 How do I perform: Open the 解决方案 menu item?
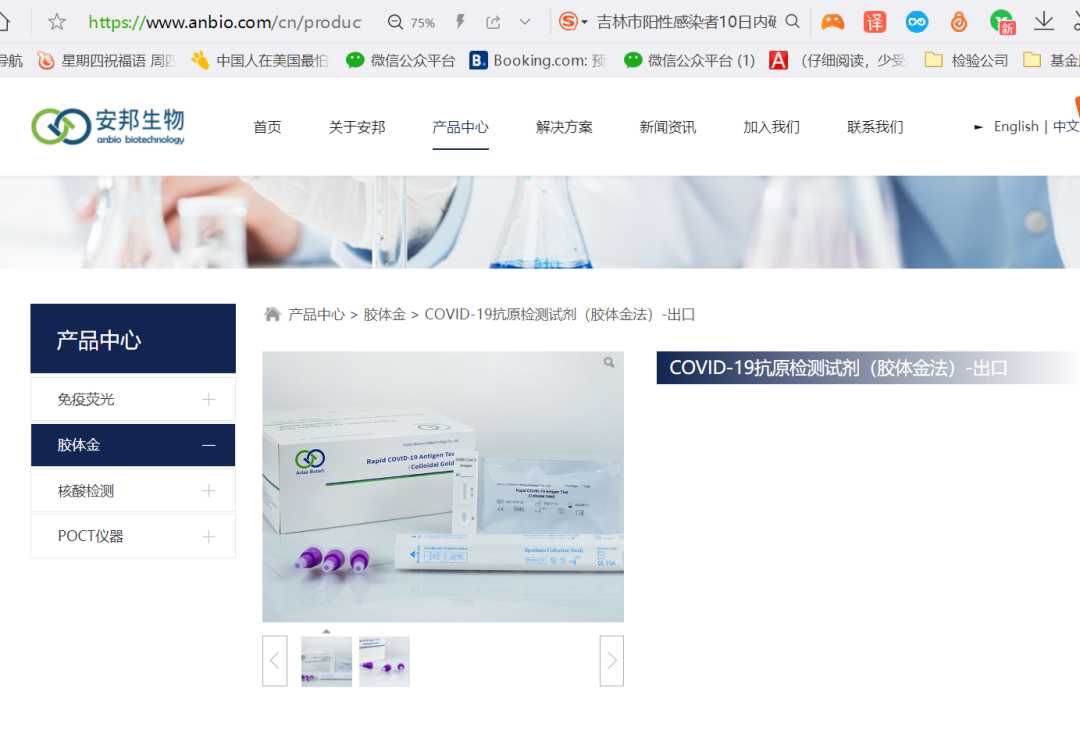[564, 127]
